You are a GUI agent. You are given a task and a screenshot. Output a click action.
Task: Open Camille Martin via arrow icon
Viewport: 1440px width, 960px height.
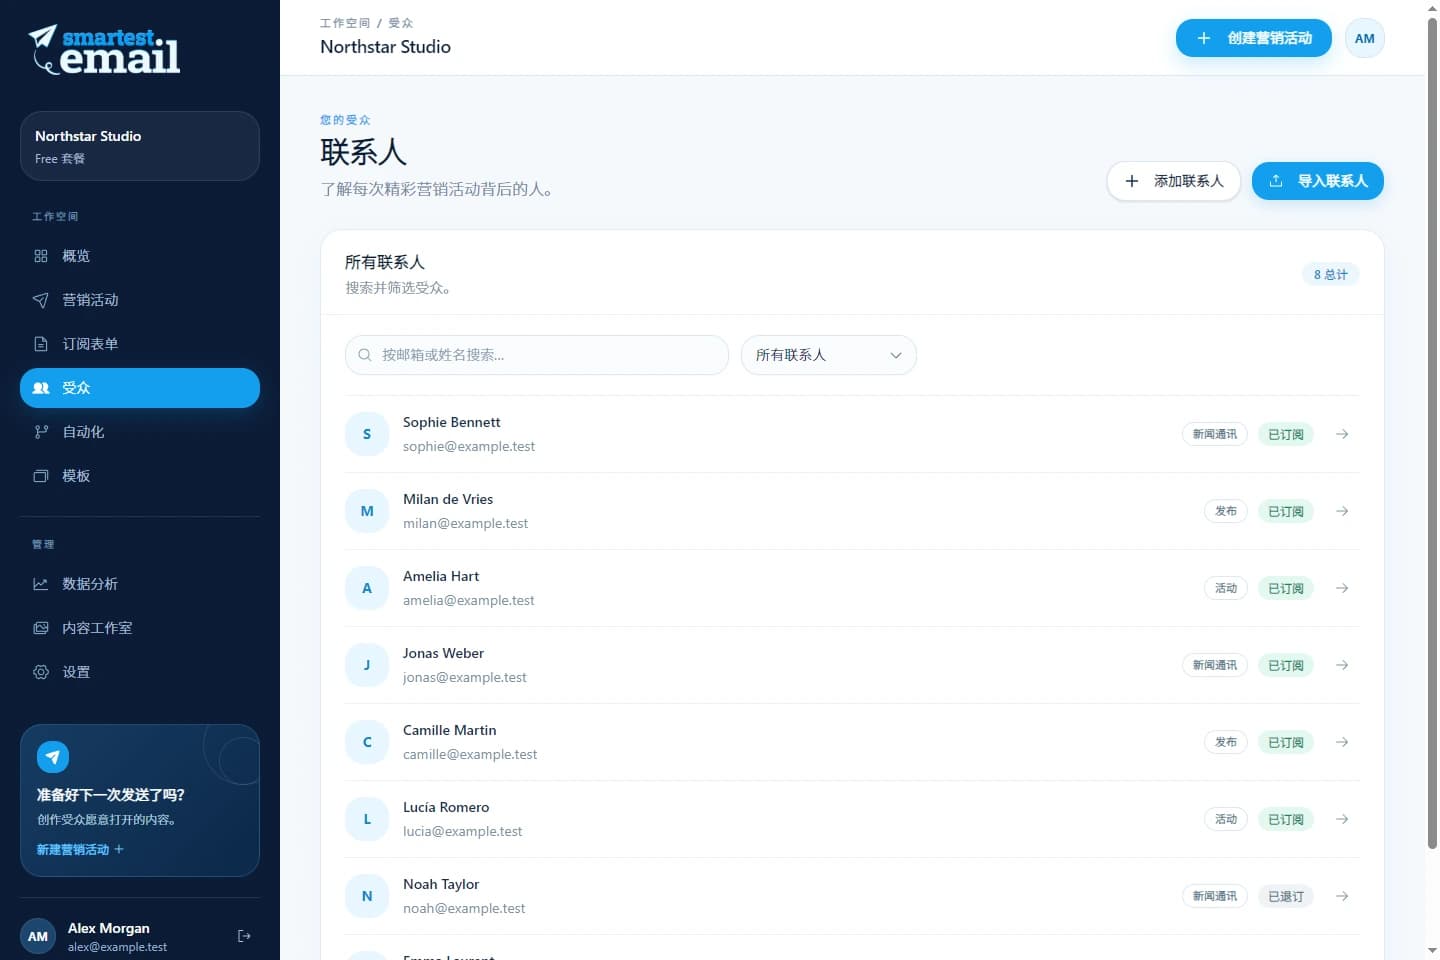[1342, 742]
